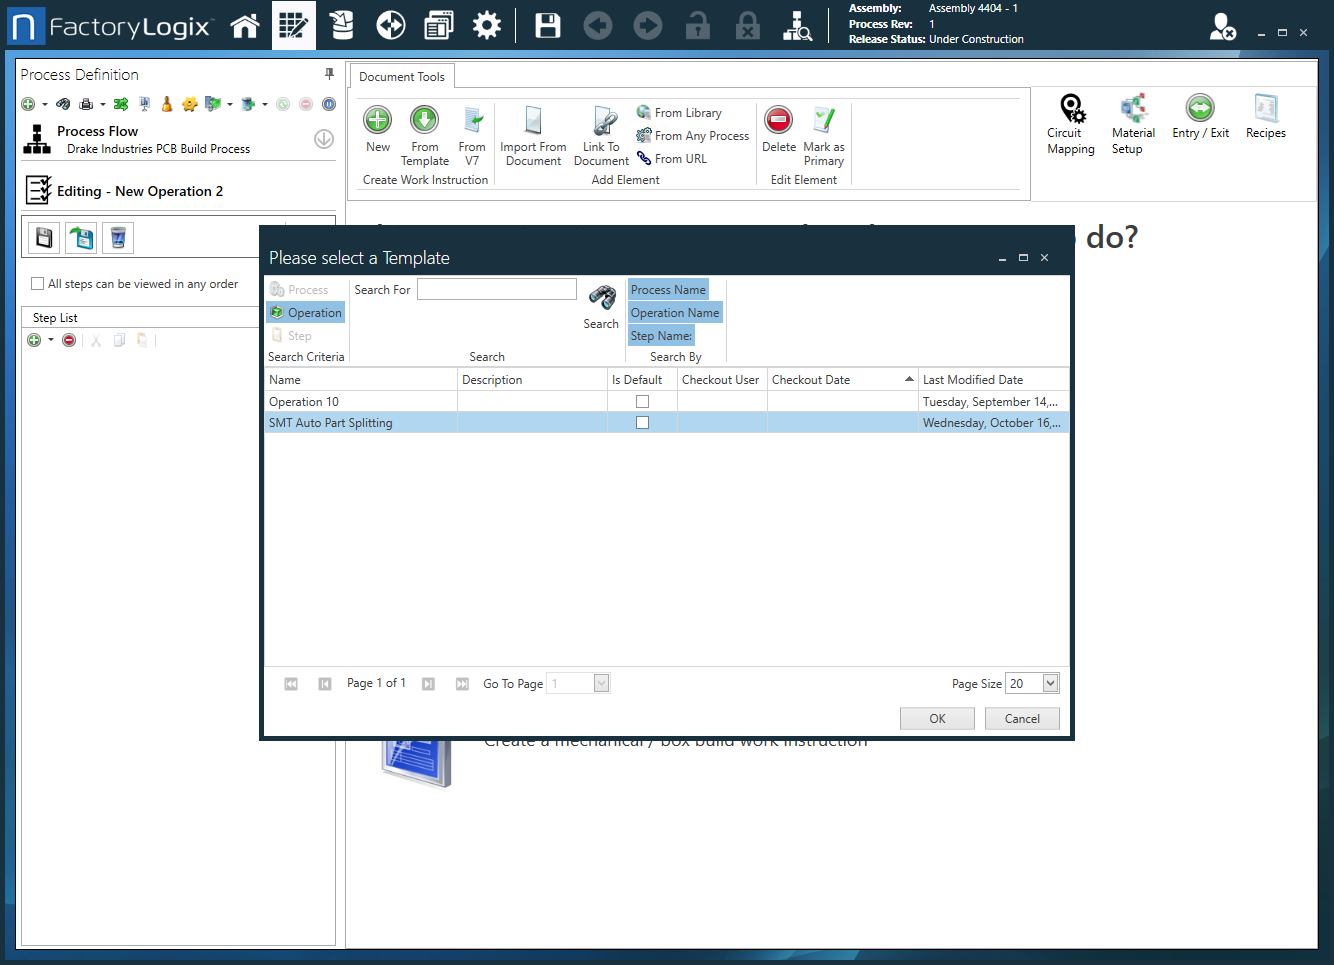Screen dimensions: 1334x965
Task: Check Is Default for Operation 10
Action: click(x=642, y=402)
